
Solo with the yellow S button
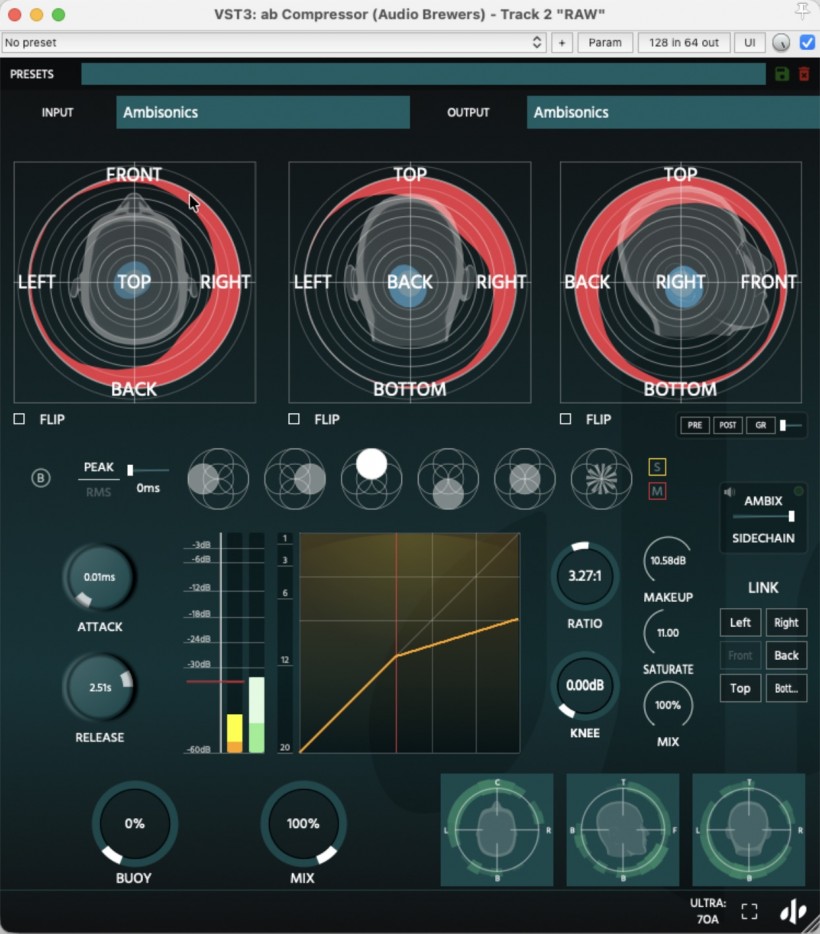click(x=657, y=466)
